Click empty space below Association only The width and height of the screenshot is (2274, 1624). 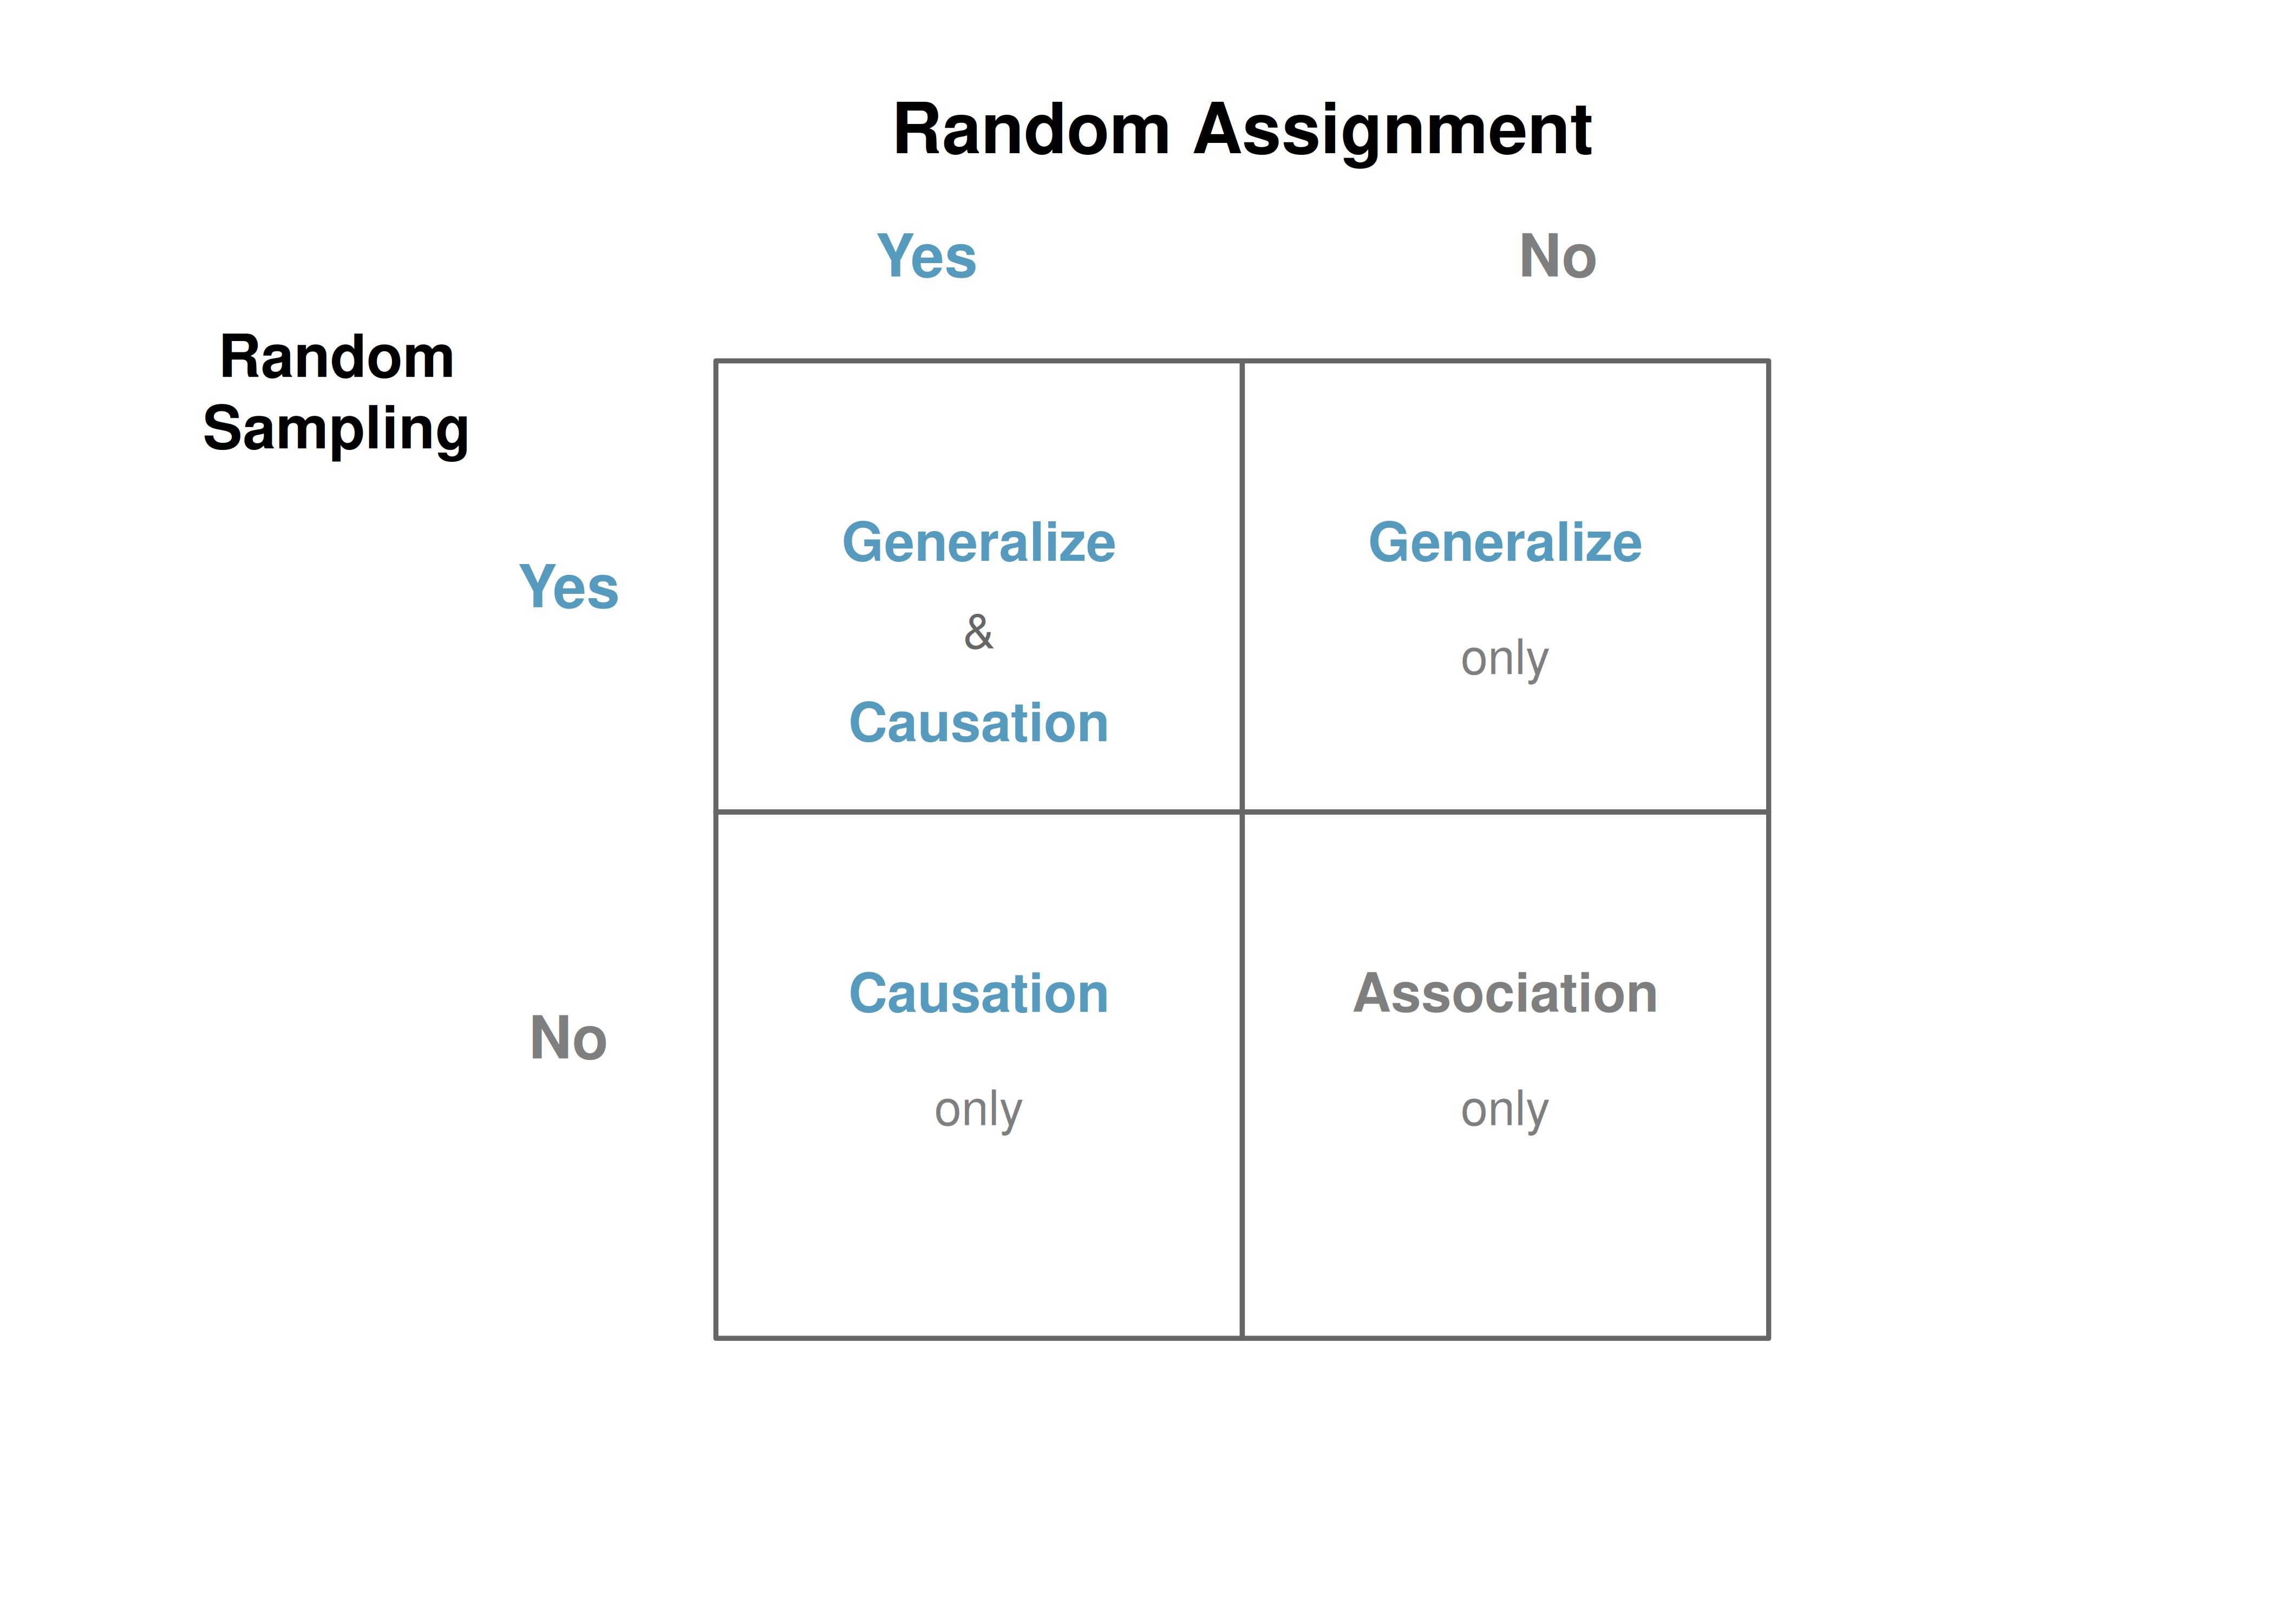pyautogui.click(x=1504, y=1240)
